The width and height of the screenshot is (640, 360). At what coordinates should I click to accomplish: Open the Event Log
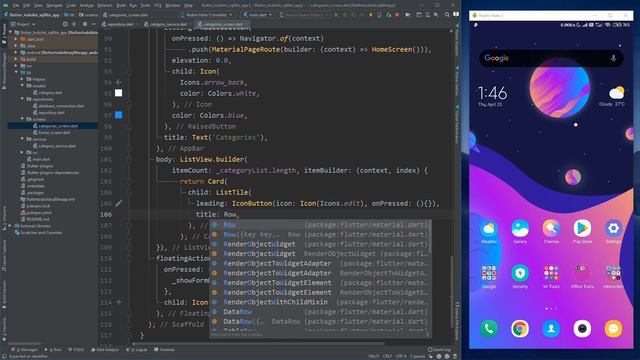click(439, 350)
